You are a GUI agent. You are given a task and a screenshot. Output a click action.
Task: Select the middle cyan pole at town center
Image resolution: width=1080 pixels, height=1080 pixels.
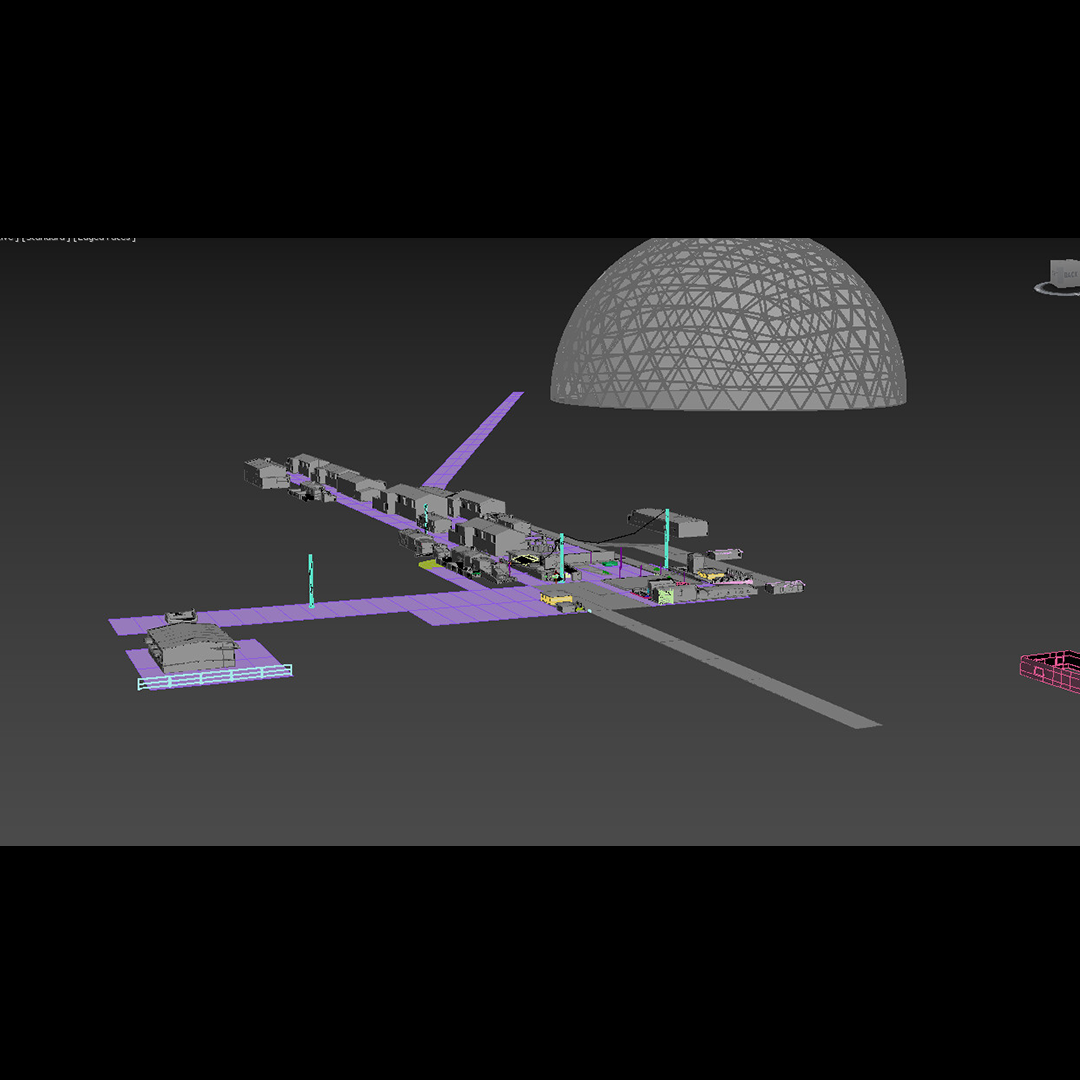click(562, 556)
